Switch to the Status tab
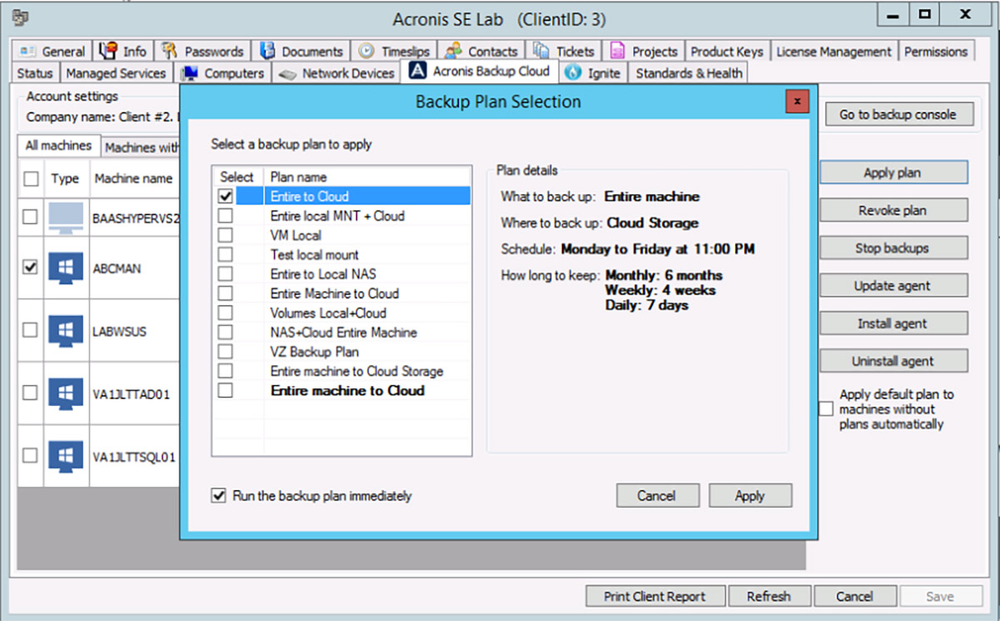The width and height of the screenshot is (1000, 621). 35,73
